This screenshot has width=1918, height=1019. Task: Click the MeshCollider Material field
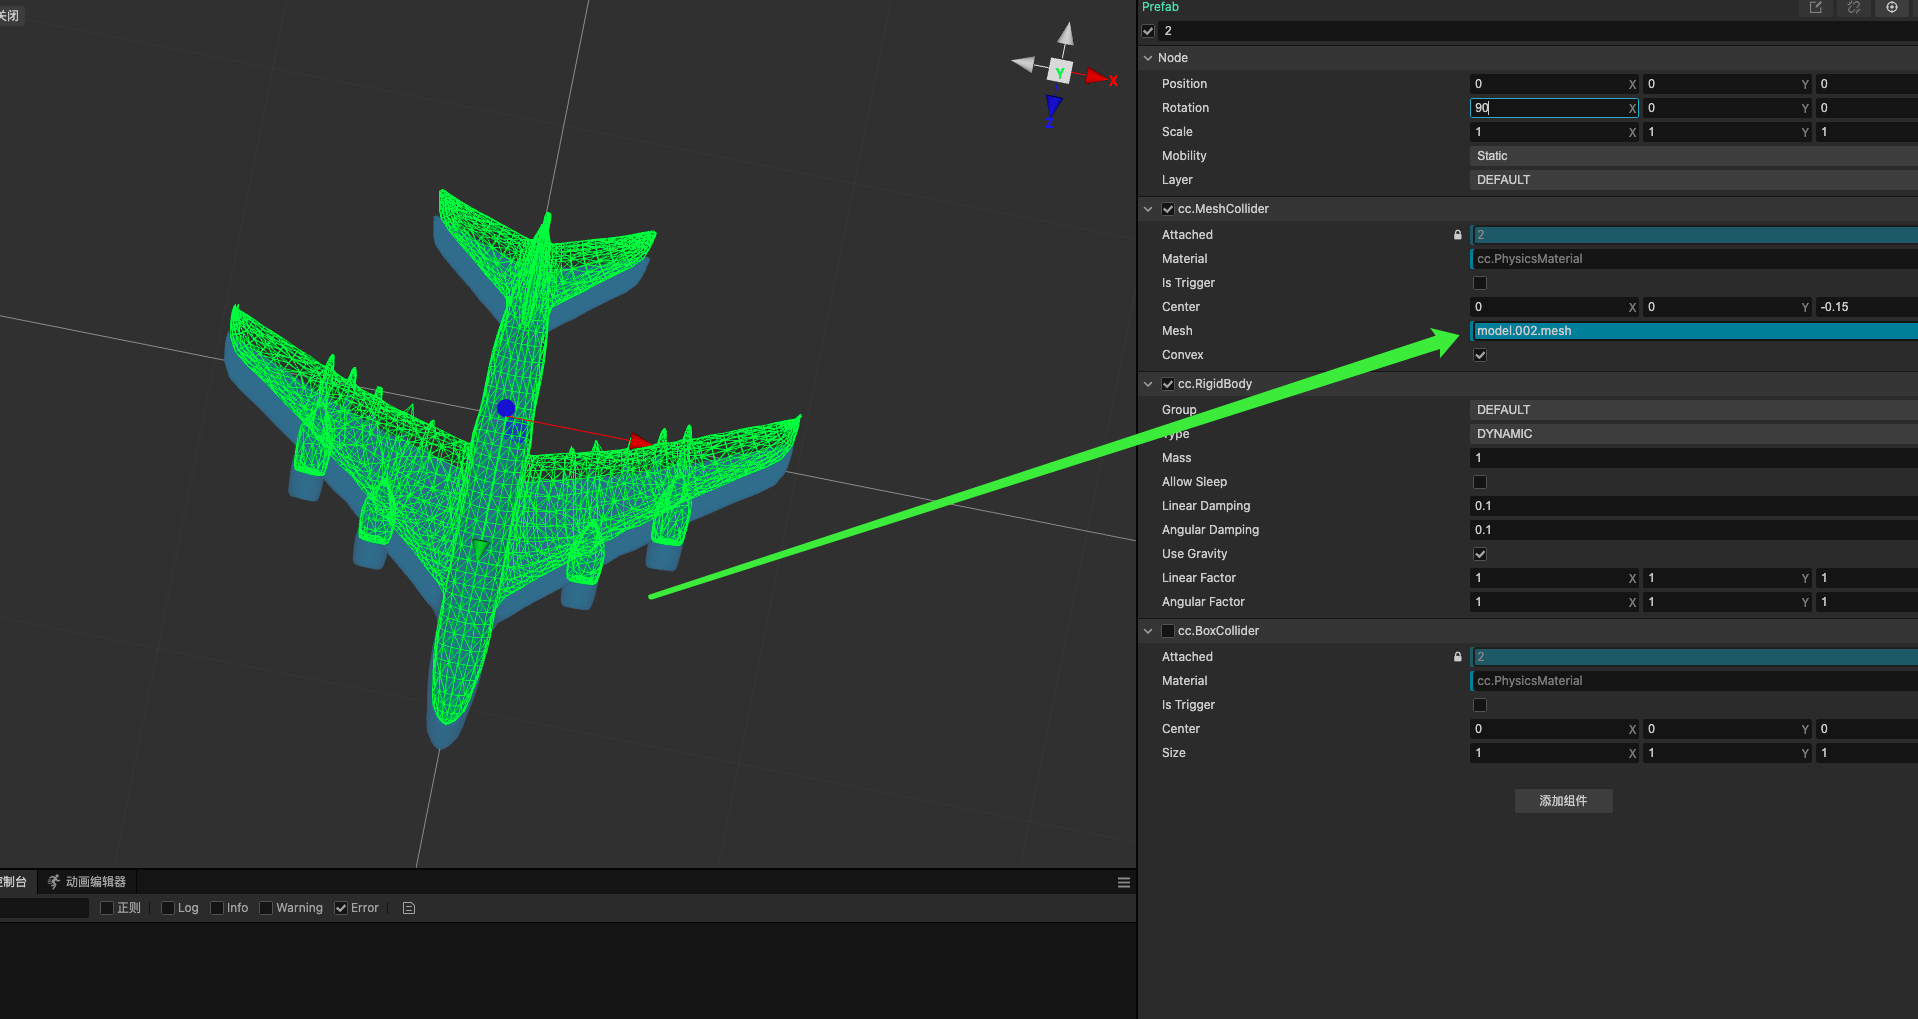point(1694,259)
